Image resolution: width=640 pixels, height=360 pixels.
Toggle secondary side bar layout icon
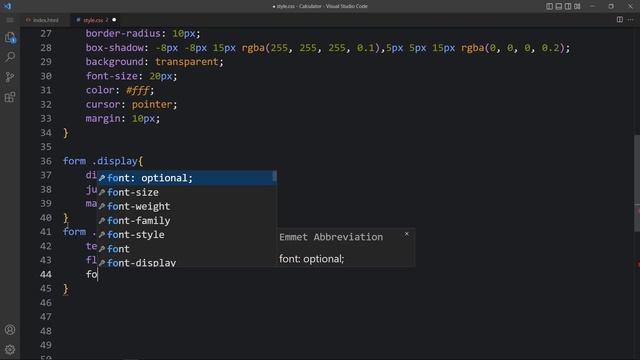tap(568, 6)
